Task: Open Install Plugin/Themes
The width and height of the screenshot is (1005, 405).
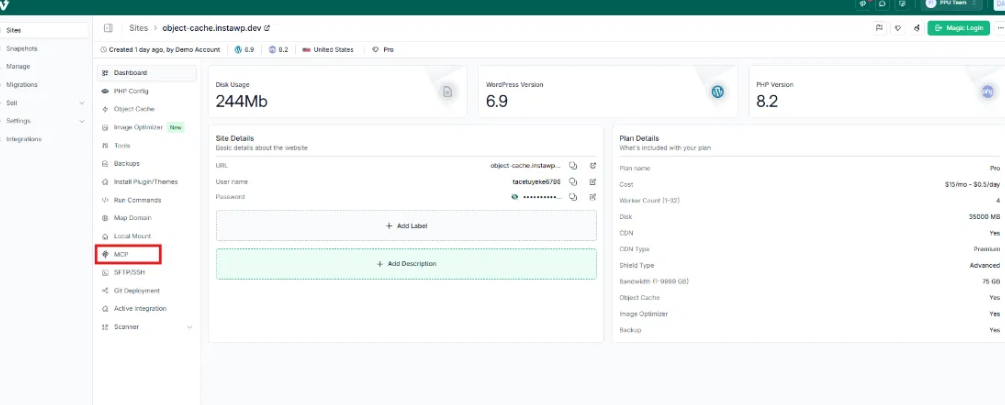Action: click(147, 182)
